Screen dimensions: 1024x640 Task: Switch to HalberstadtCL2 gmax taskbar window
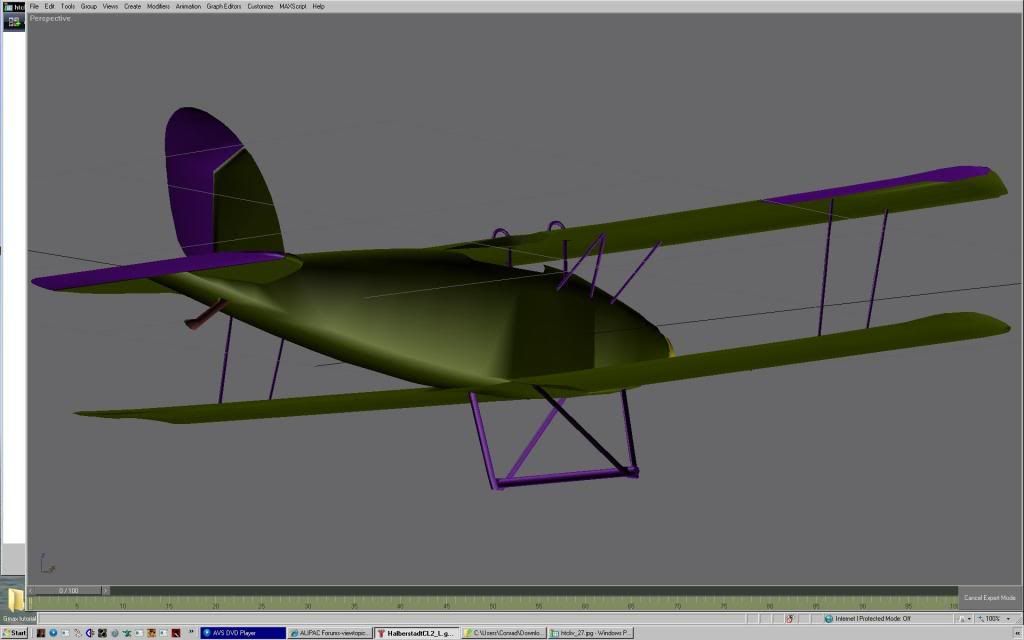pyautogui.click(x=417, y=633)
